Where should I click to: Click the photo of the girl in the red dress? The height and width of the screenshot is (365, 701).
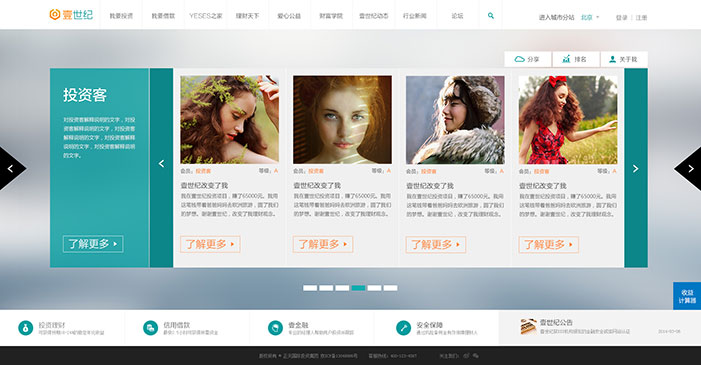tap(568, 119)
